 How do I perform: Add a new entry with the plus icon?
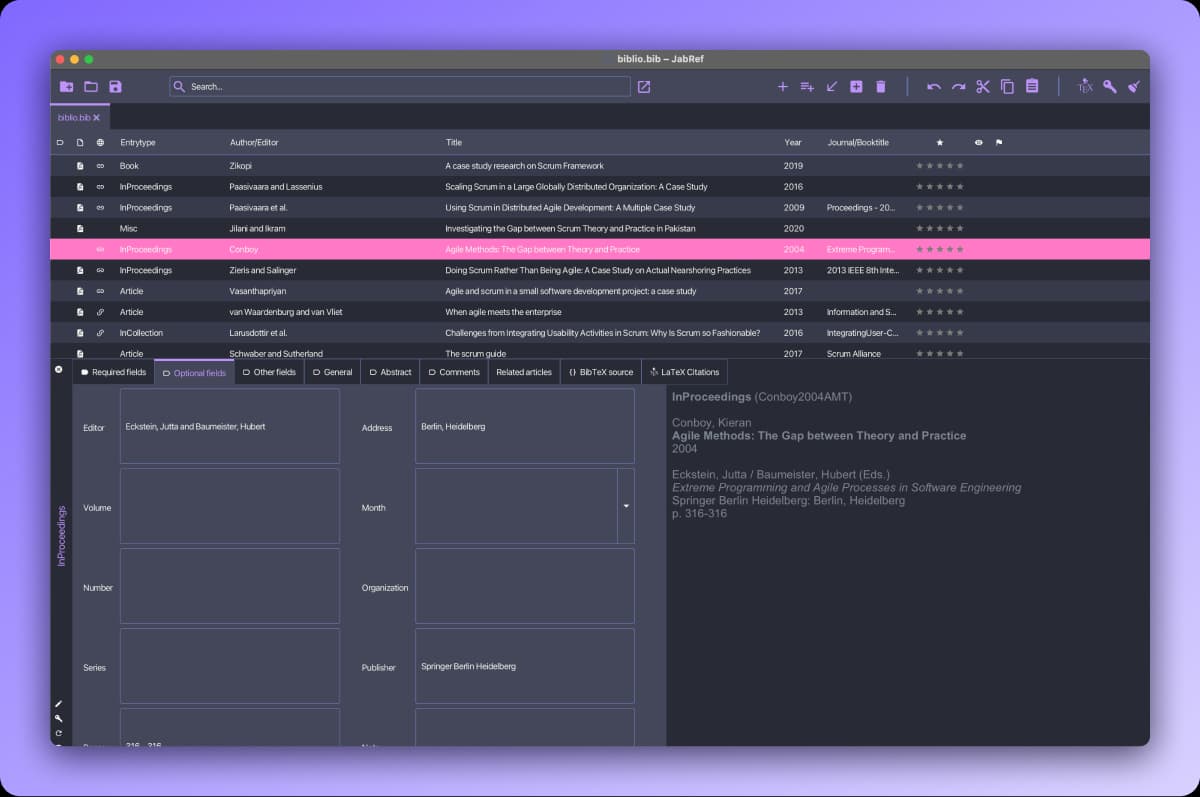click(x=783, y=87)
